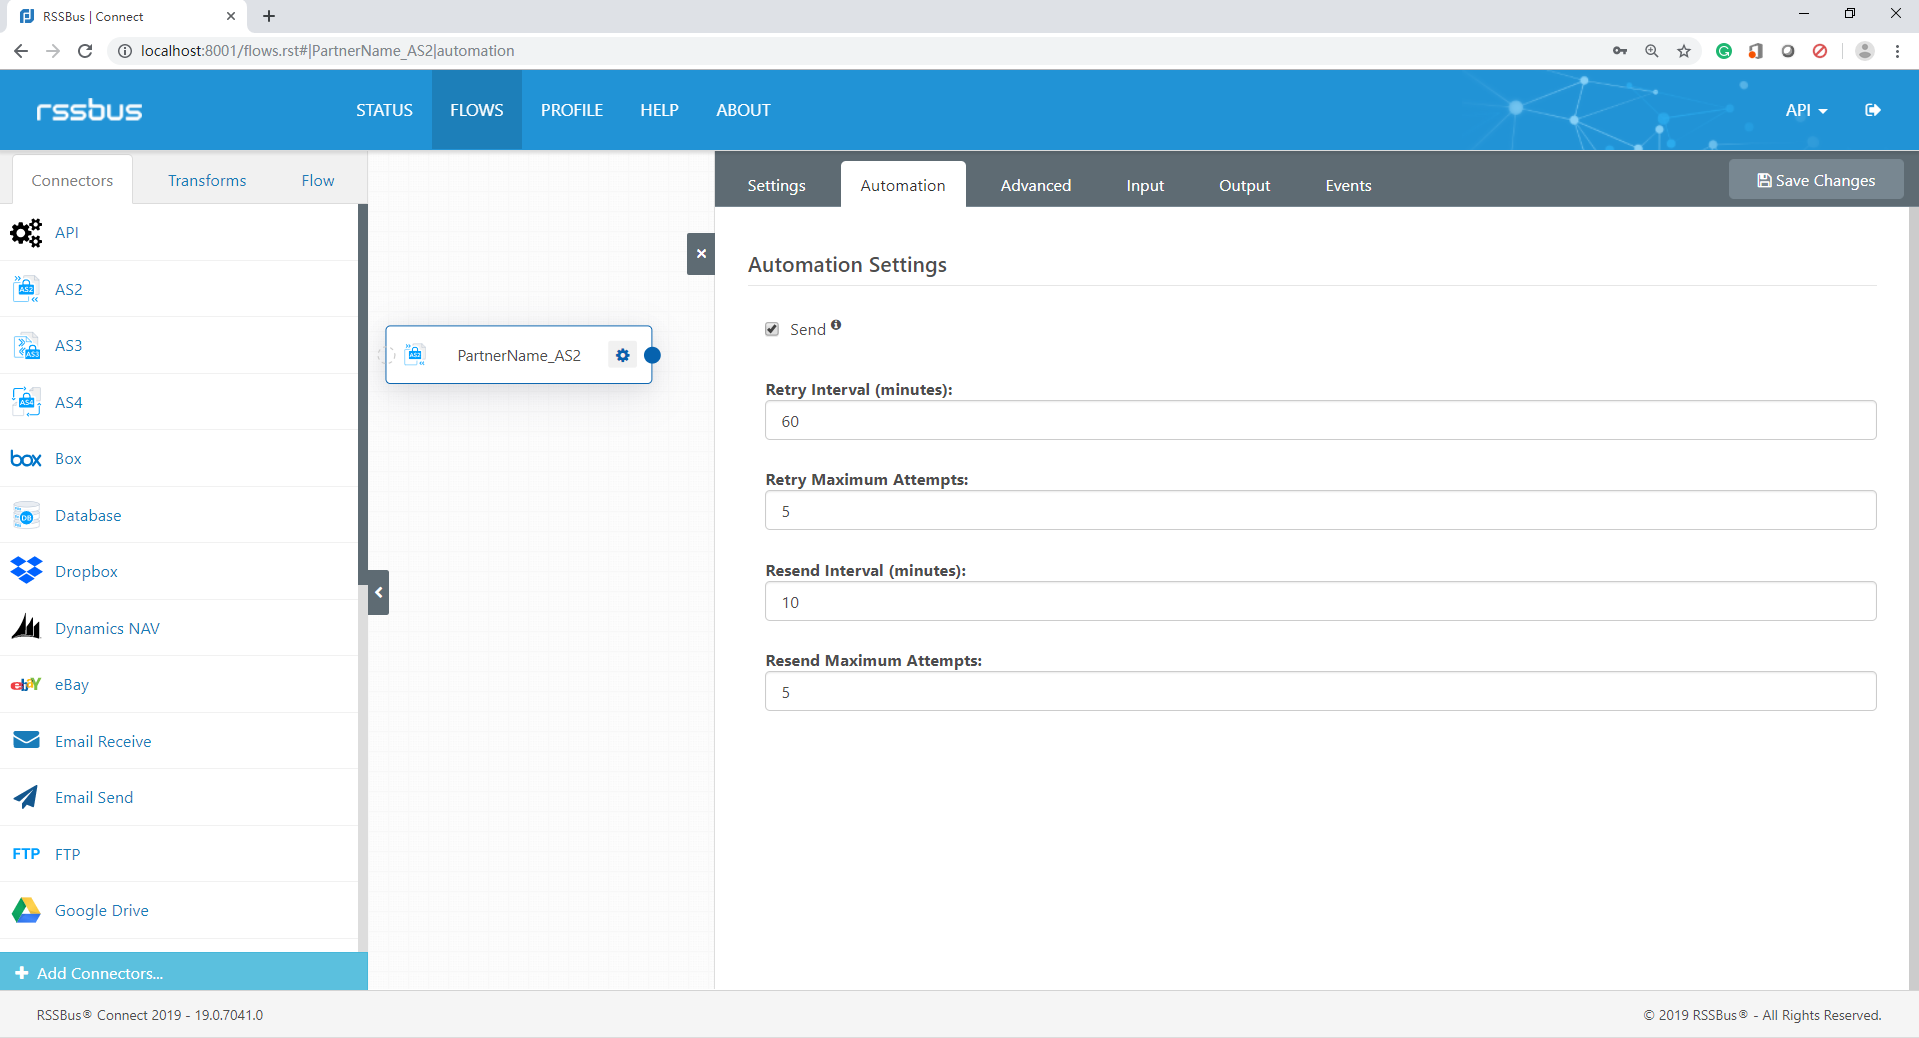Screen dimensions: 1919x1038
Task: Bookmark page with the star icon
Action: [1684, 51]
